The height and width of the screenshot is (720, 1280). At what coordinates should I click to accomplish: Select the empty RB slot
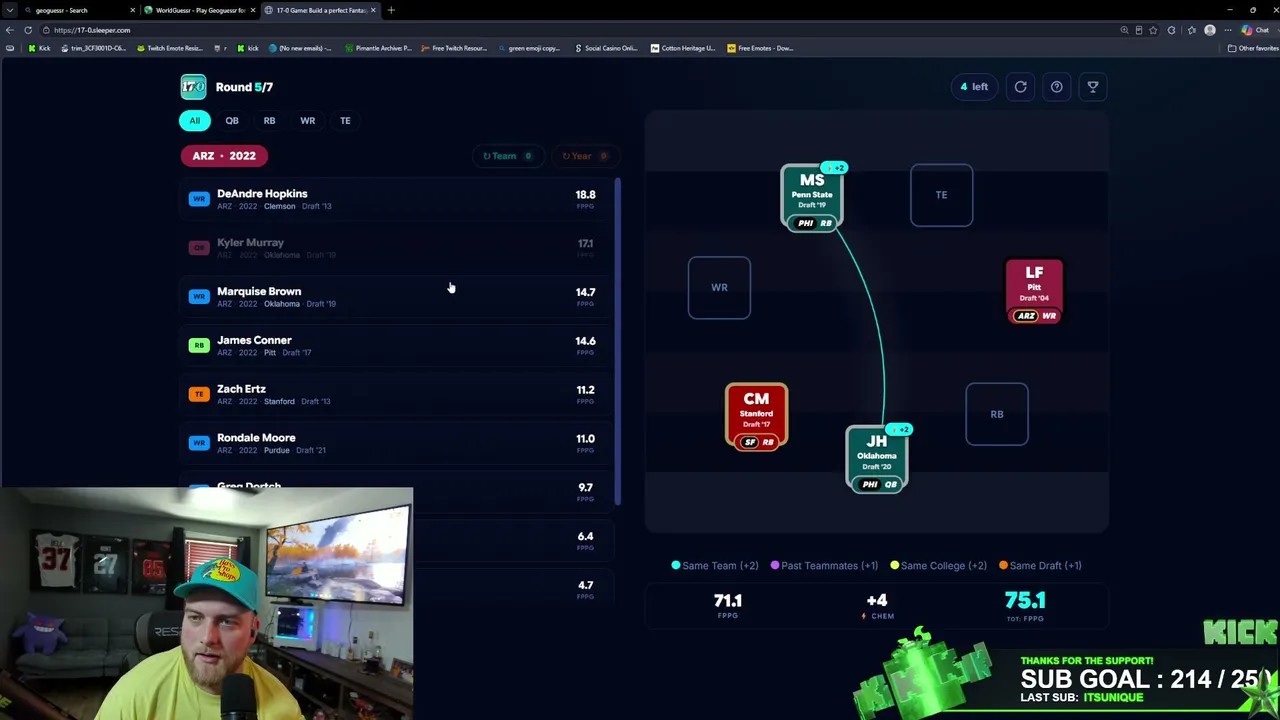997,414
